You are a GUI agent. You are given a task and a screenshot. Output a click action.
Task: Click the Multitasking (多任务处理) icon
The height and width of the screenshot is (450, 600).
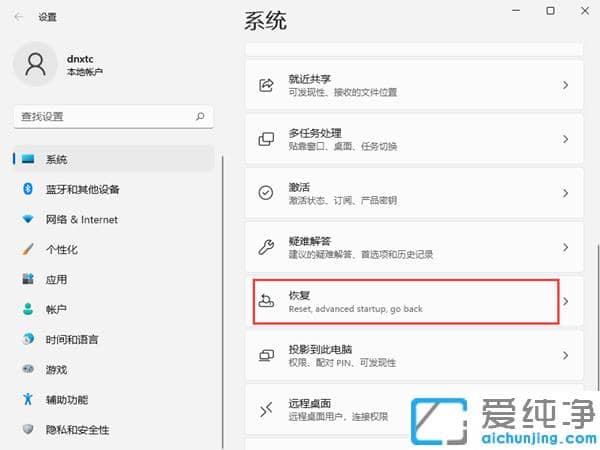(x=266, y=139)
